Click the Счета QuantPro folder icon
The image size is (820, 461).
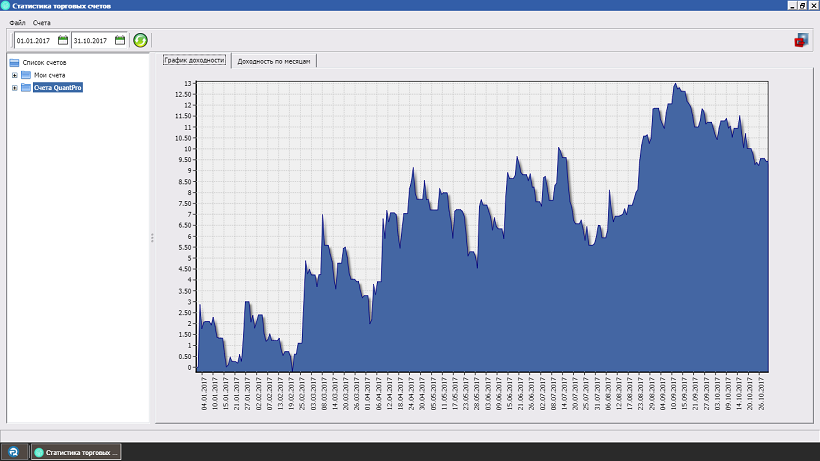[x=26, y=87]
